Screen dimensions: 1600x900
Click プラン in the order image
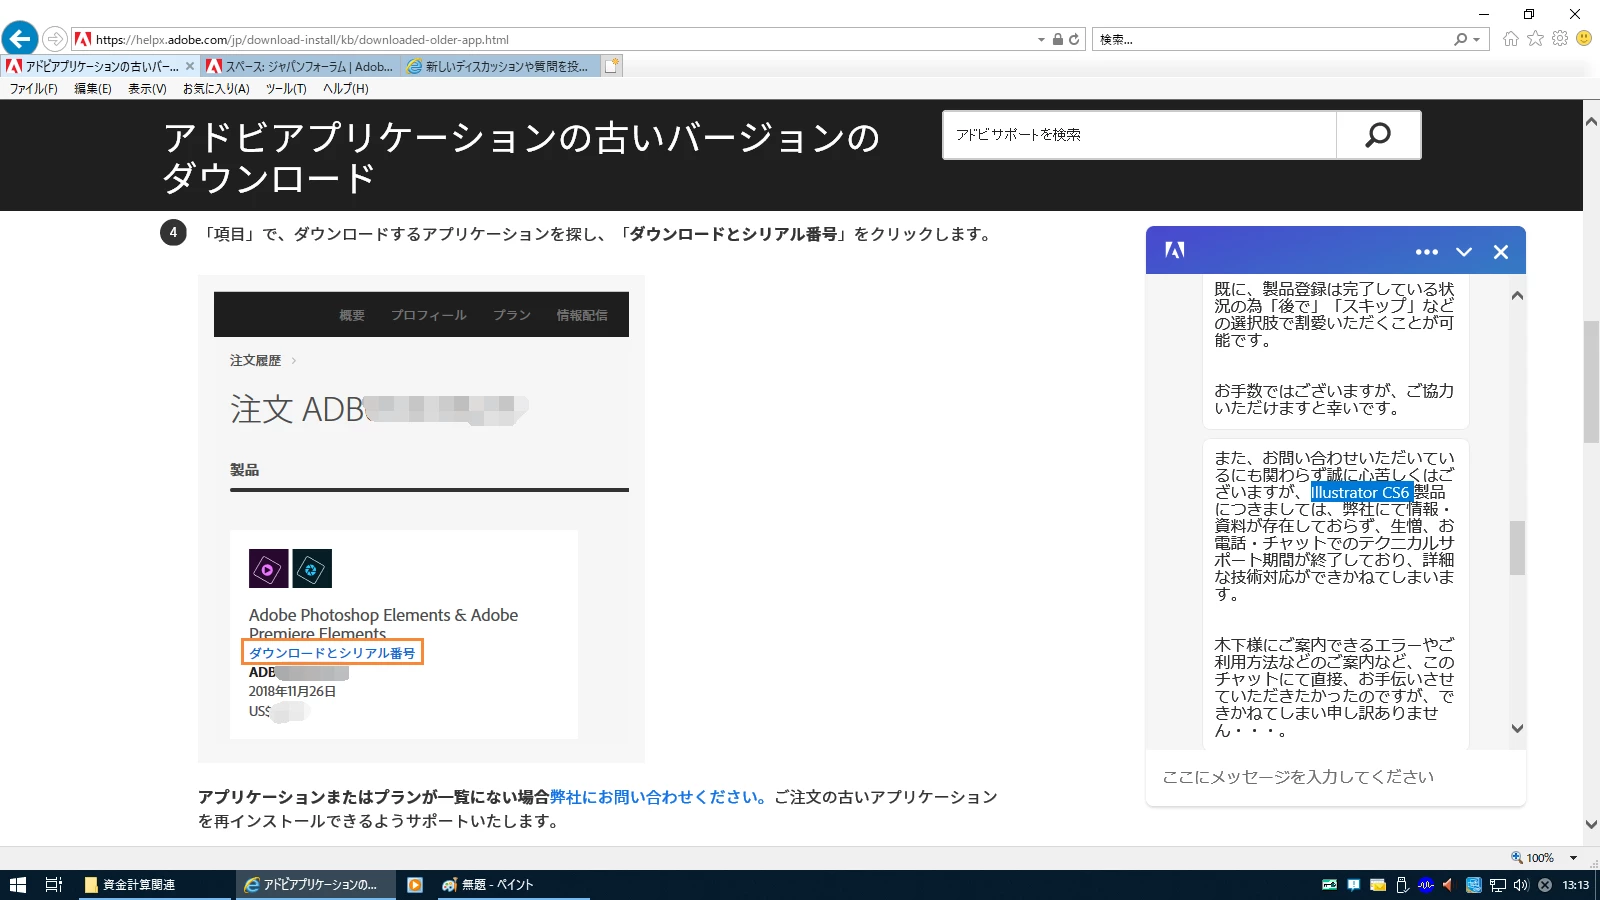click(511, 315)
